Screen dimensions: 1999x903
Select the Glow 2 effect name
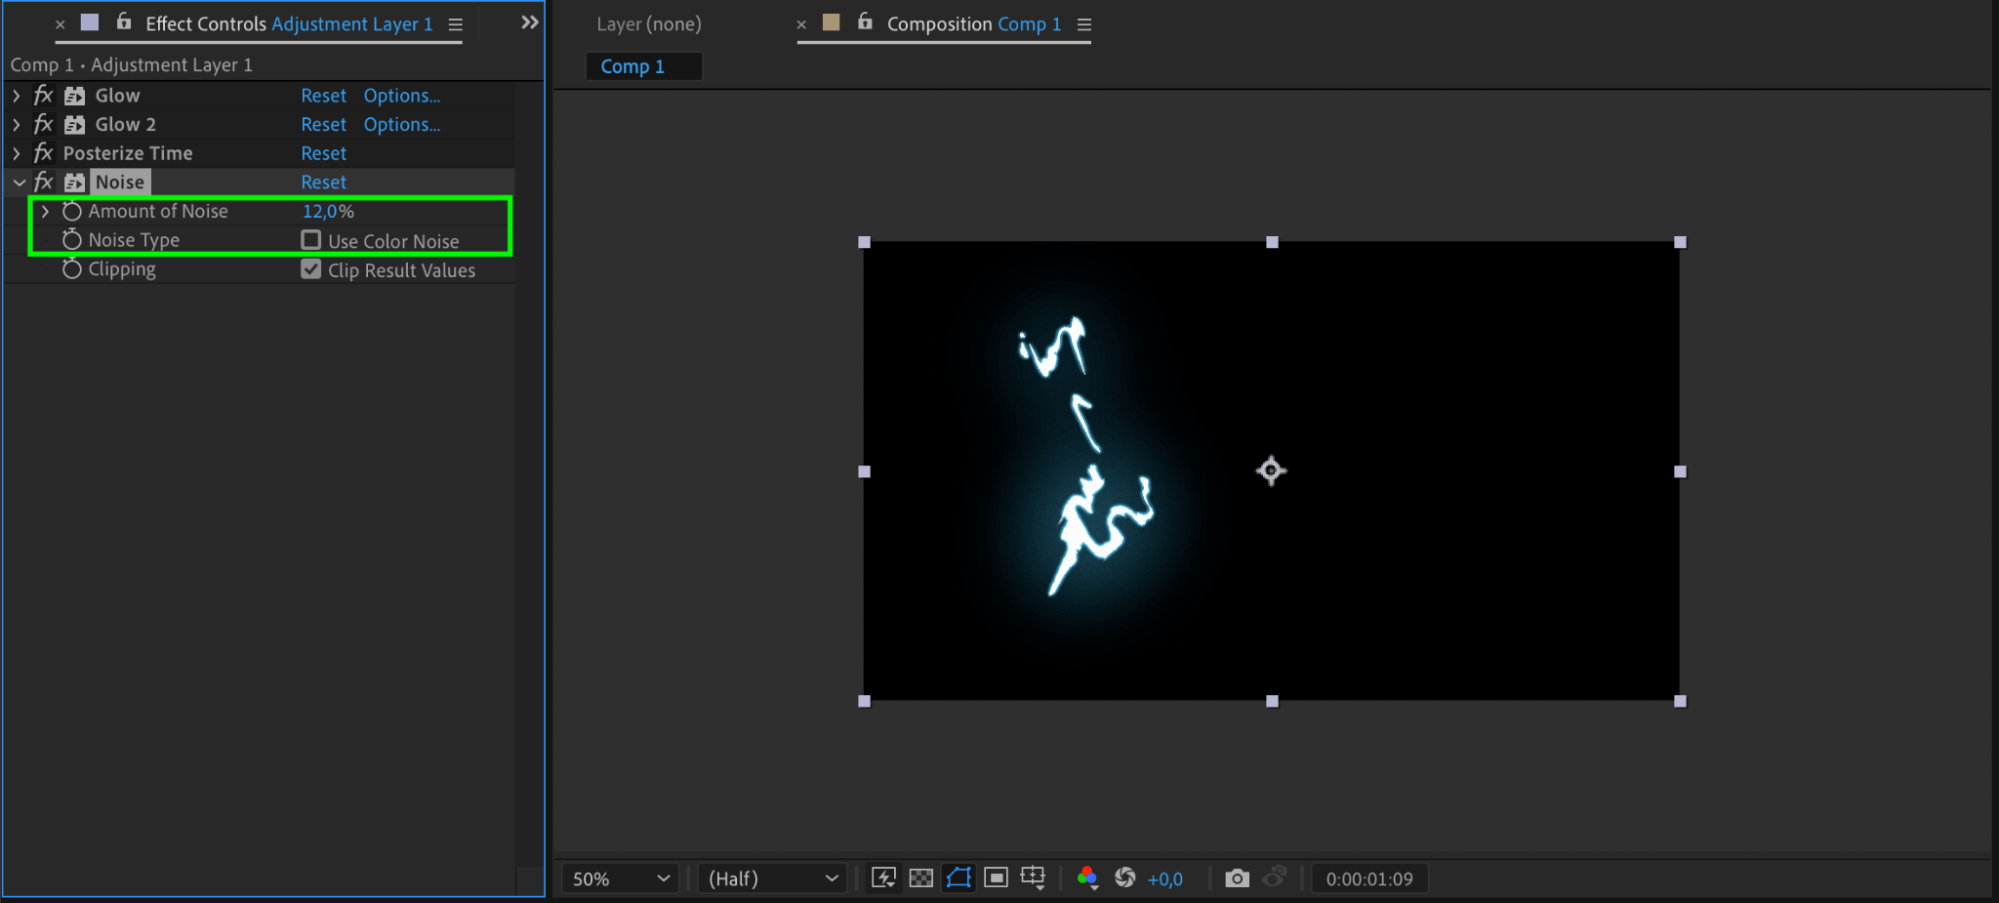point(125,124)
